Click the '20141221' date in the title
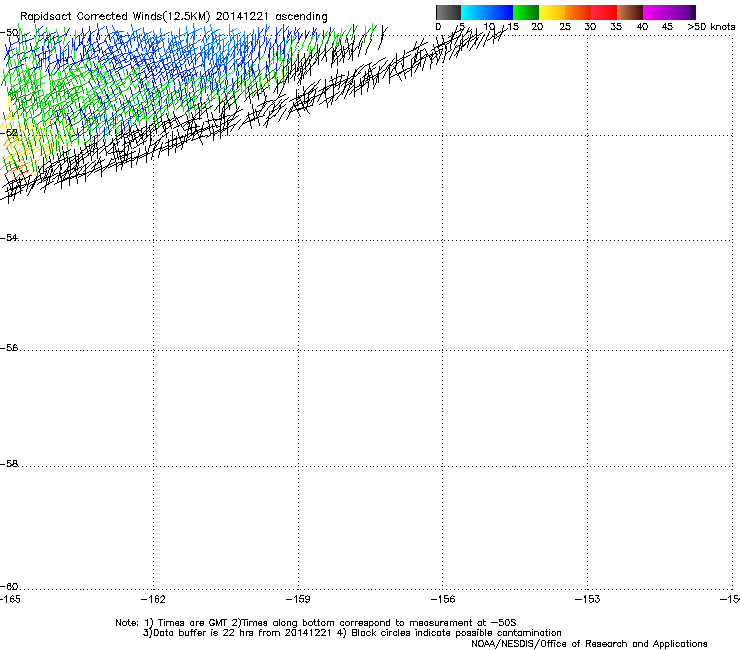 click(x=242, y=16)
